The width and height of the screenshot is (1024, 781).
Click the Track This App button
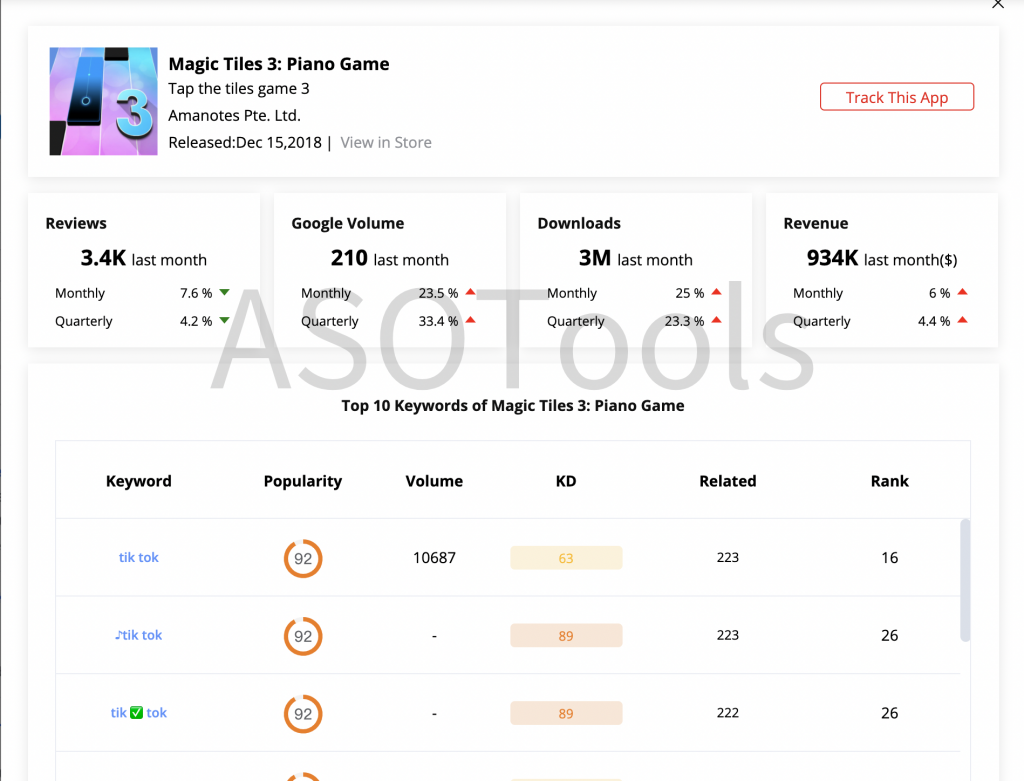[897, 97]
